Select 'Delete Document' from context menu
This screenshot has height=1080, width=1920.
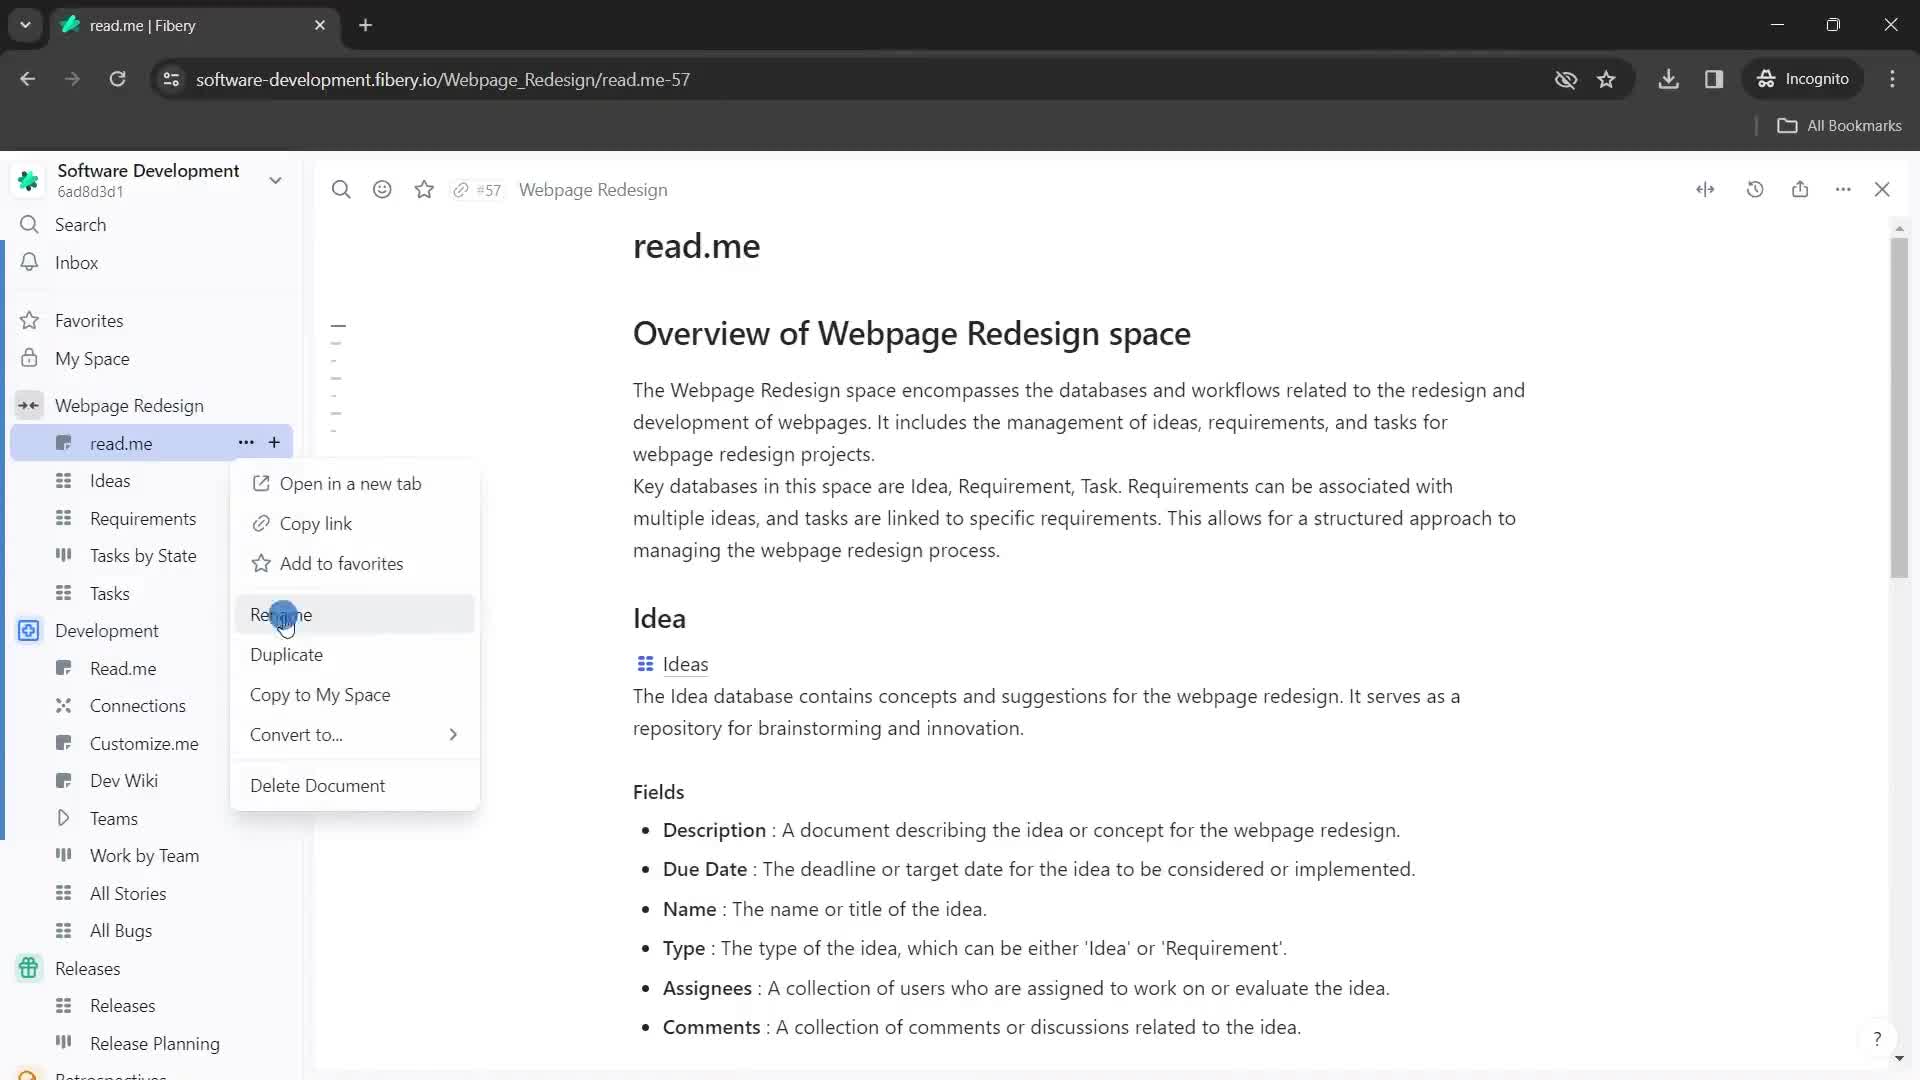coord(318,787)
